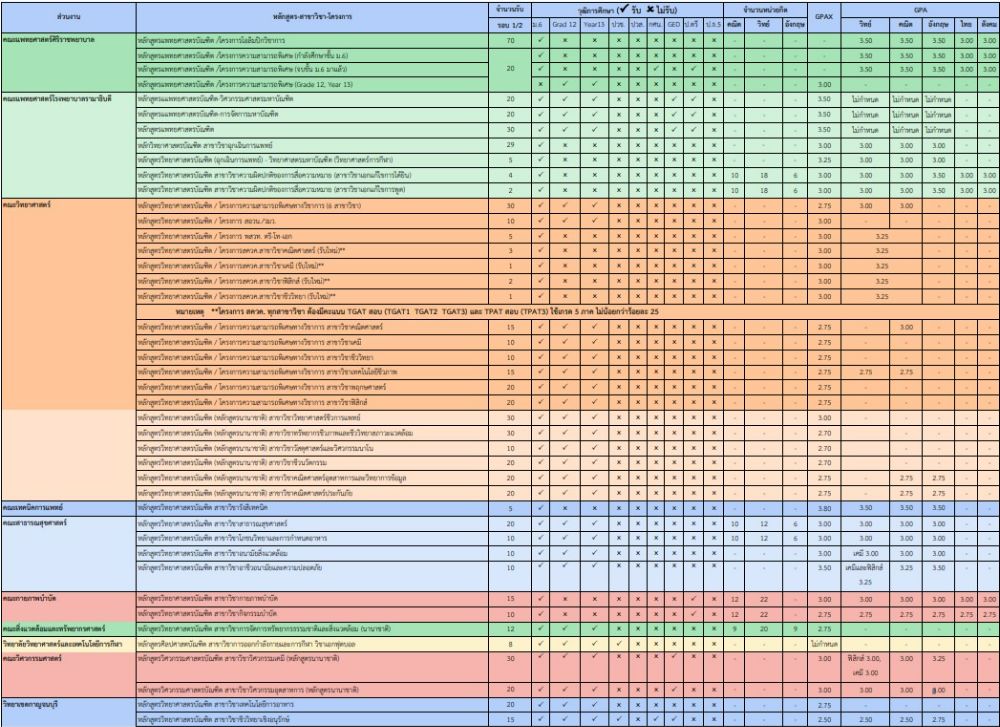Toggle the GED mark for คณะสาธารณสุขศาสตร์ first row
The width and height of the screenshot is (1000, 727).
[x=674, y=522]
